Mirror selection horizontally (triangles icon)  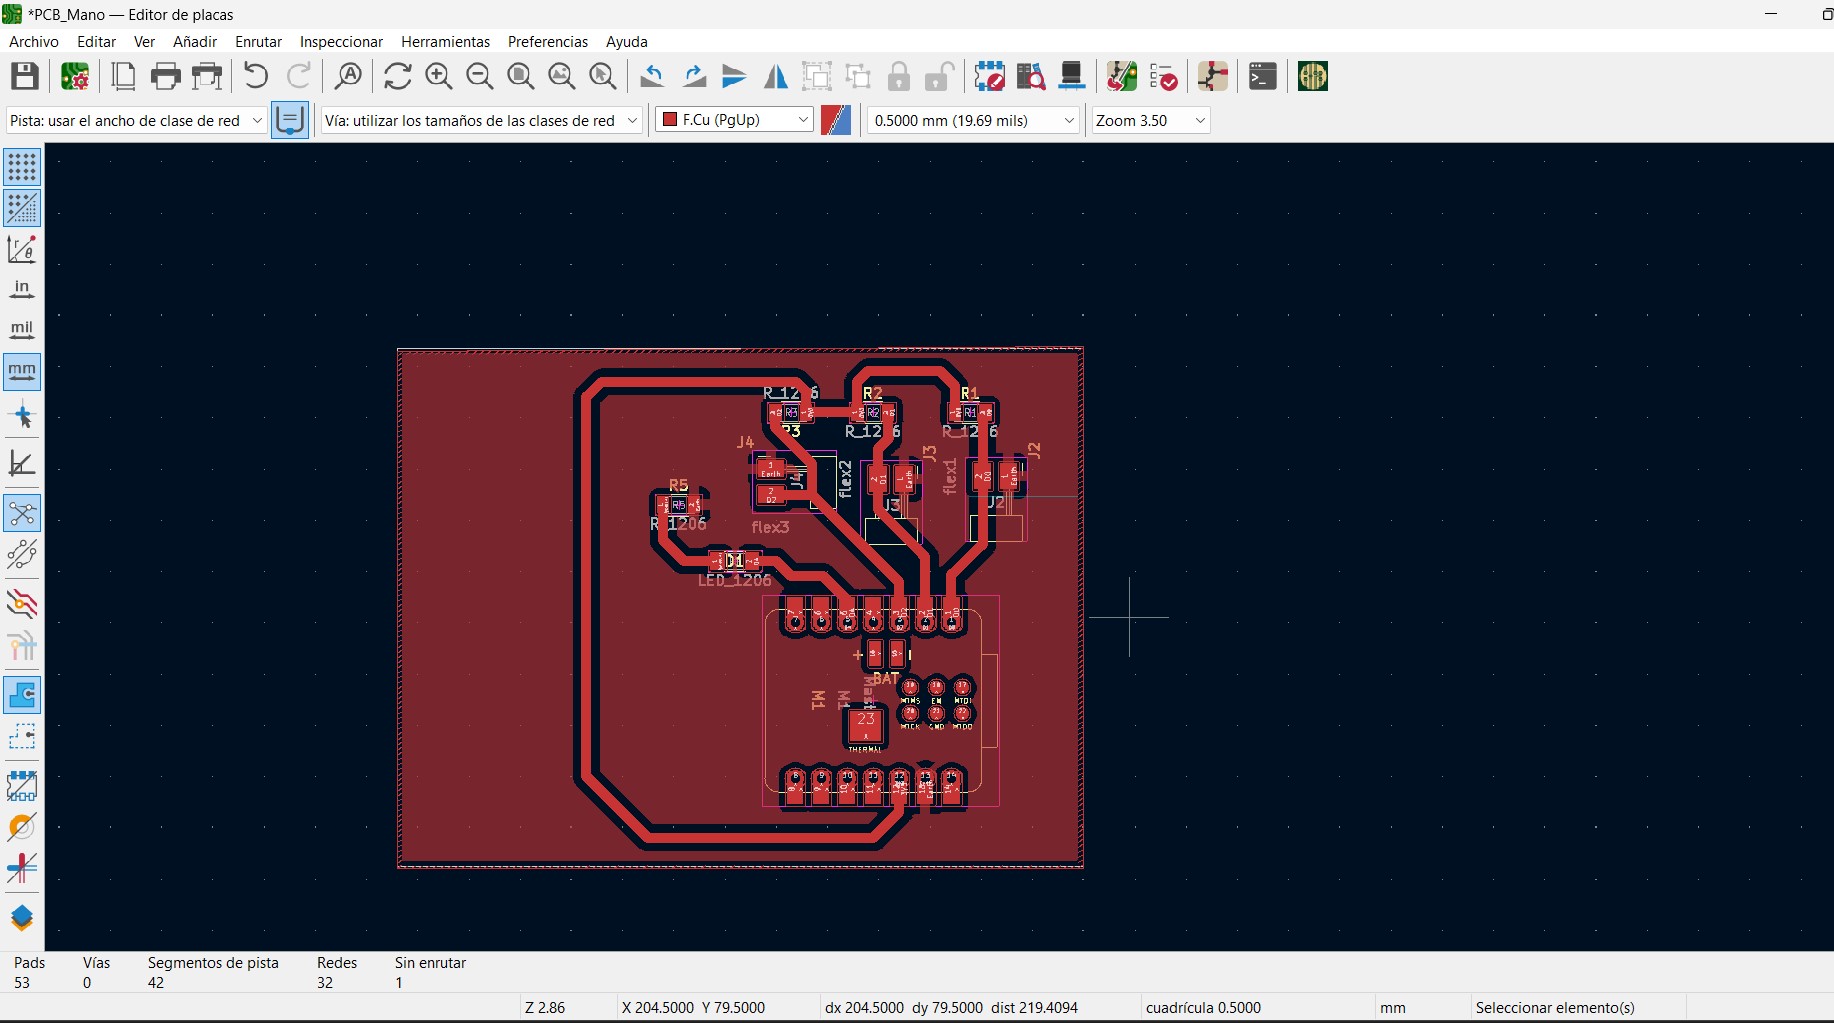[x=775, y=76]
